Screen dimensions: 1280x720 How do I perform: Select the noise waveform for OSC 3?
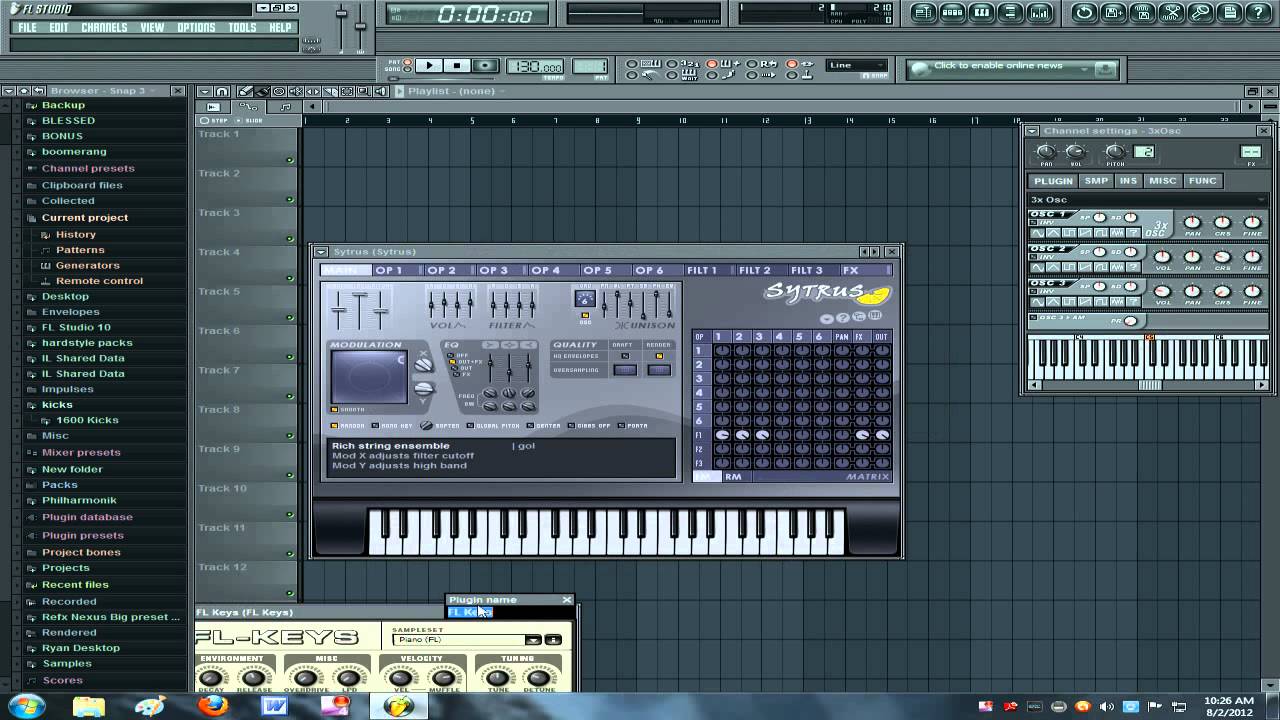(1117, 302)
